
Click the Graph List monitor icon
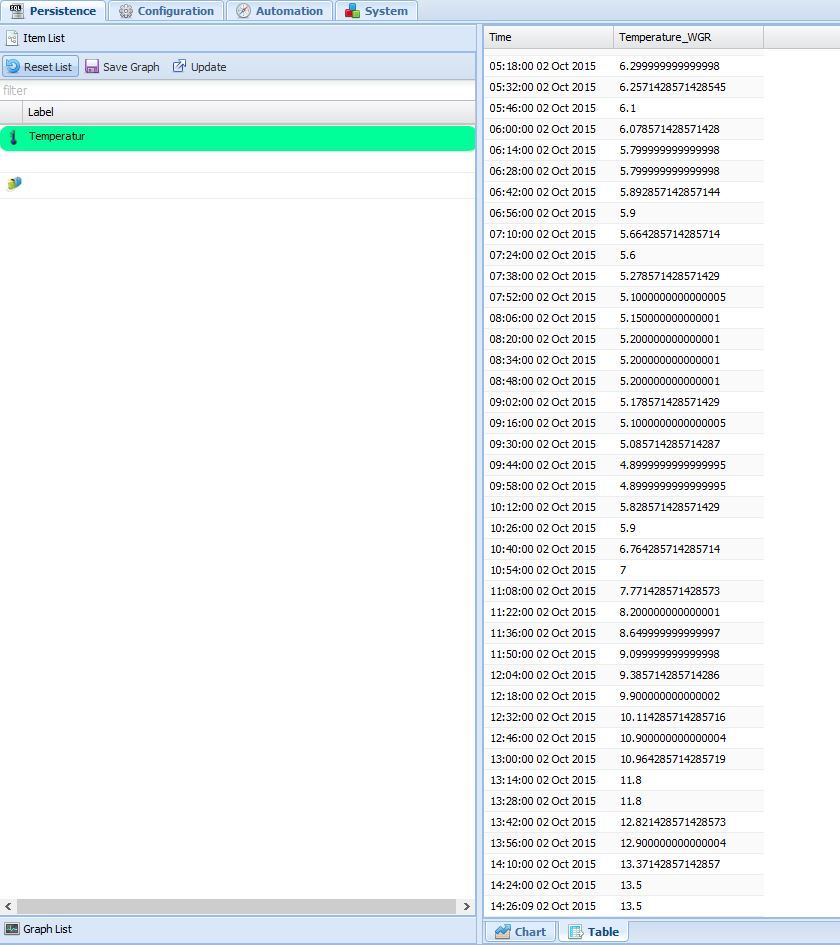click(12, 929)
